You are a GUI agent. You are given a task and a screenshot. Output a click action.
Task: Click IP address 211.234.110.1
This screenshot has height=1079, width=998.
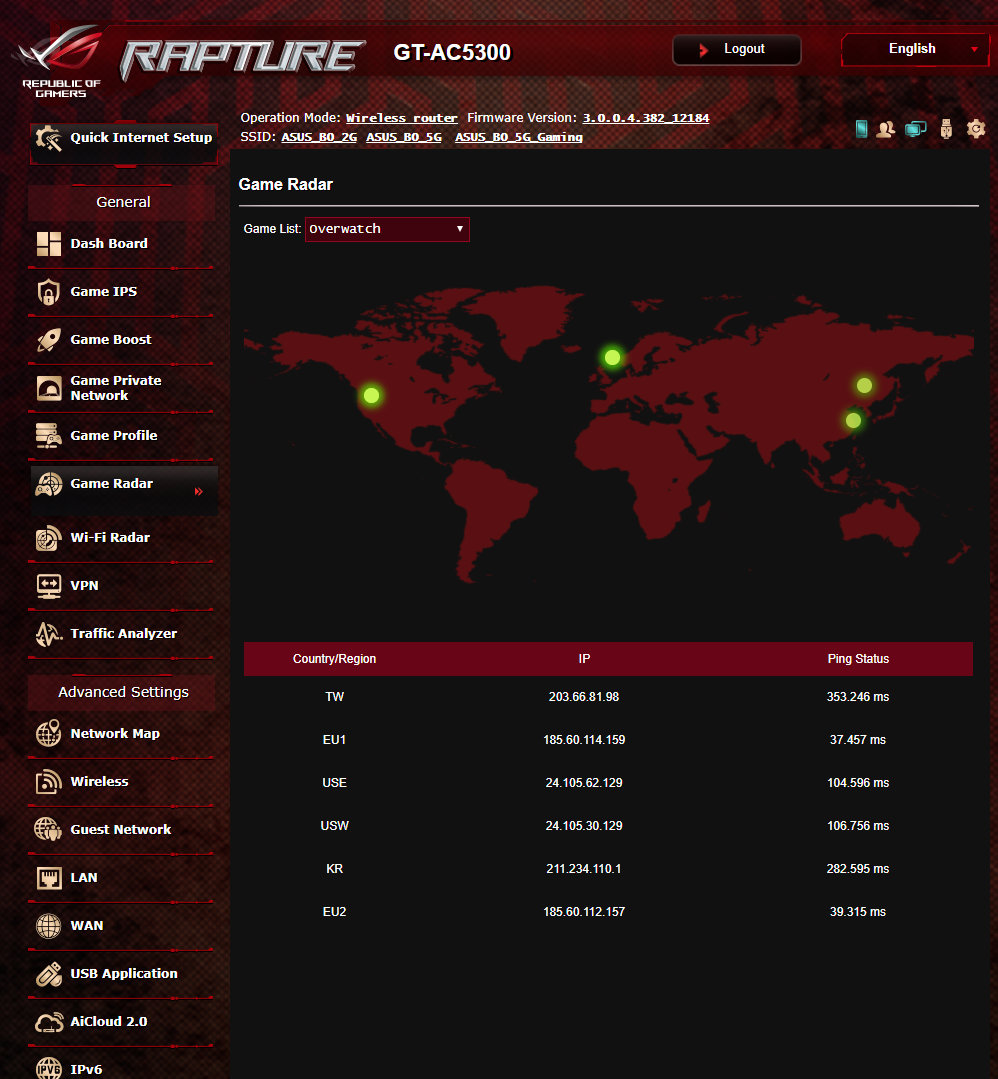(x=584, y=869)
